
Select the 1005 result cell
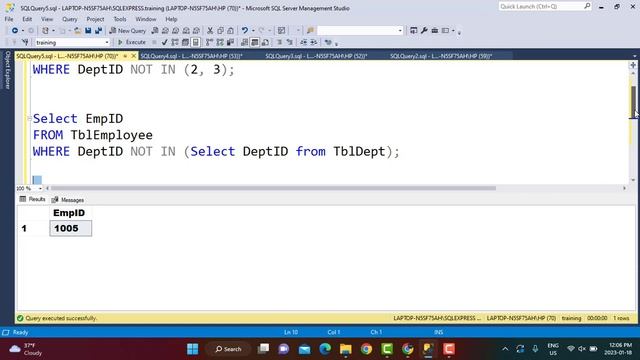click(x=71, y=228)
